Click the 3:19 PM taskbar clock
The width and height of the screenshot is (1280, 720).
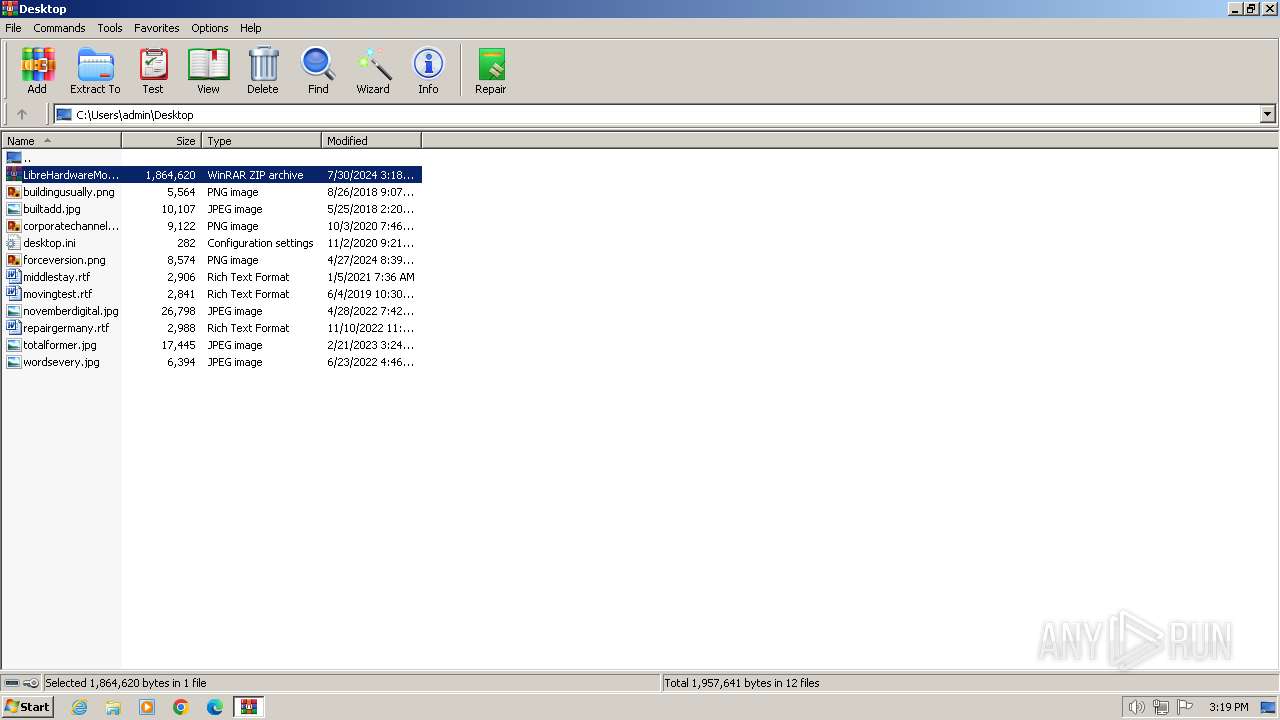1228,707
